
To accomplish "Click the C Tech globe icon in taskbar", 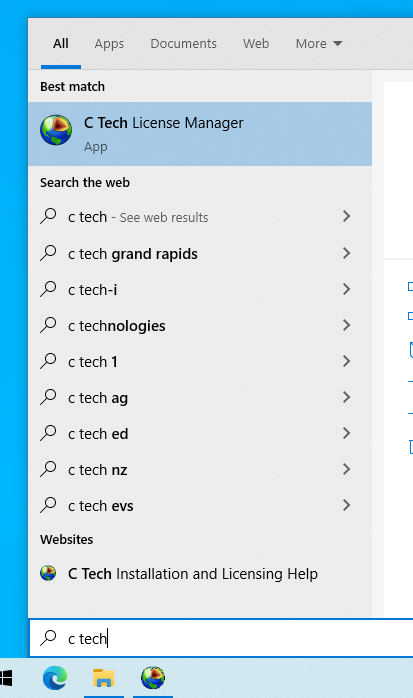I will 153,678.
